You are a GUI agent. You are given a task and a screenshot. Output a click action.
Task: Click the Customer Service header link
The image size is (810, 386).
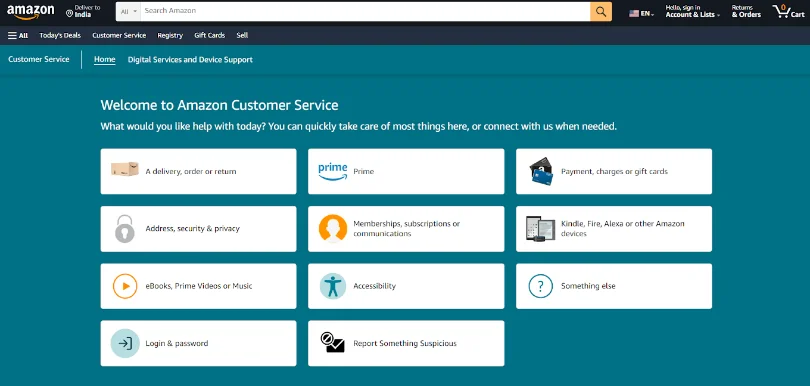click(x=39, y=59)
